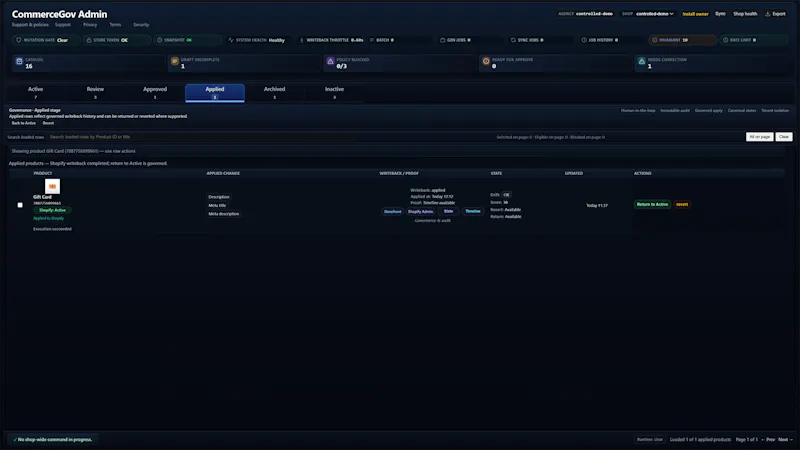
Task: Click the Clear selection button
Action: tap(784, 137)
